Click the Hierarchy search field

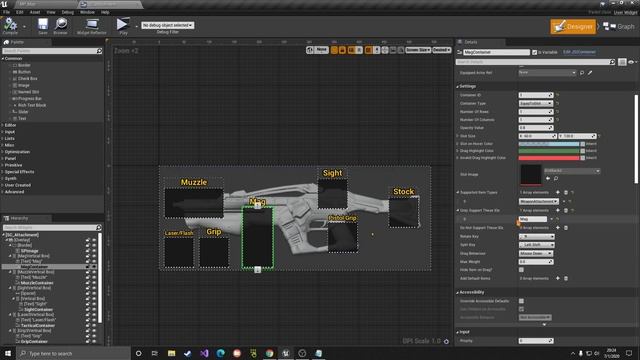(52, 227)
